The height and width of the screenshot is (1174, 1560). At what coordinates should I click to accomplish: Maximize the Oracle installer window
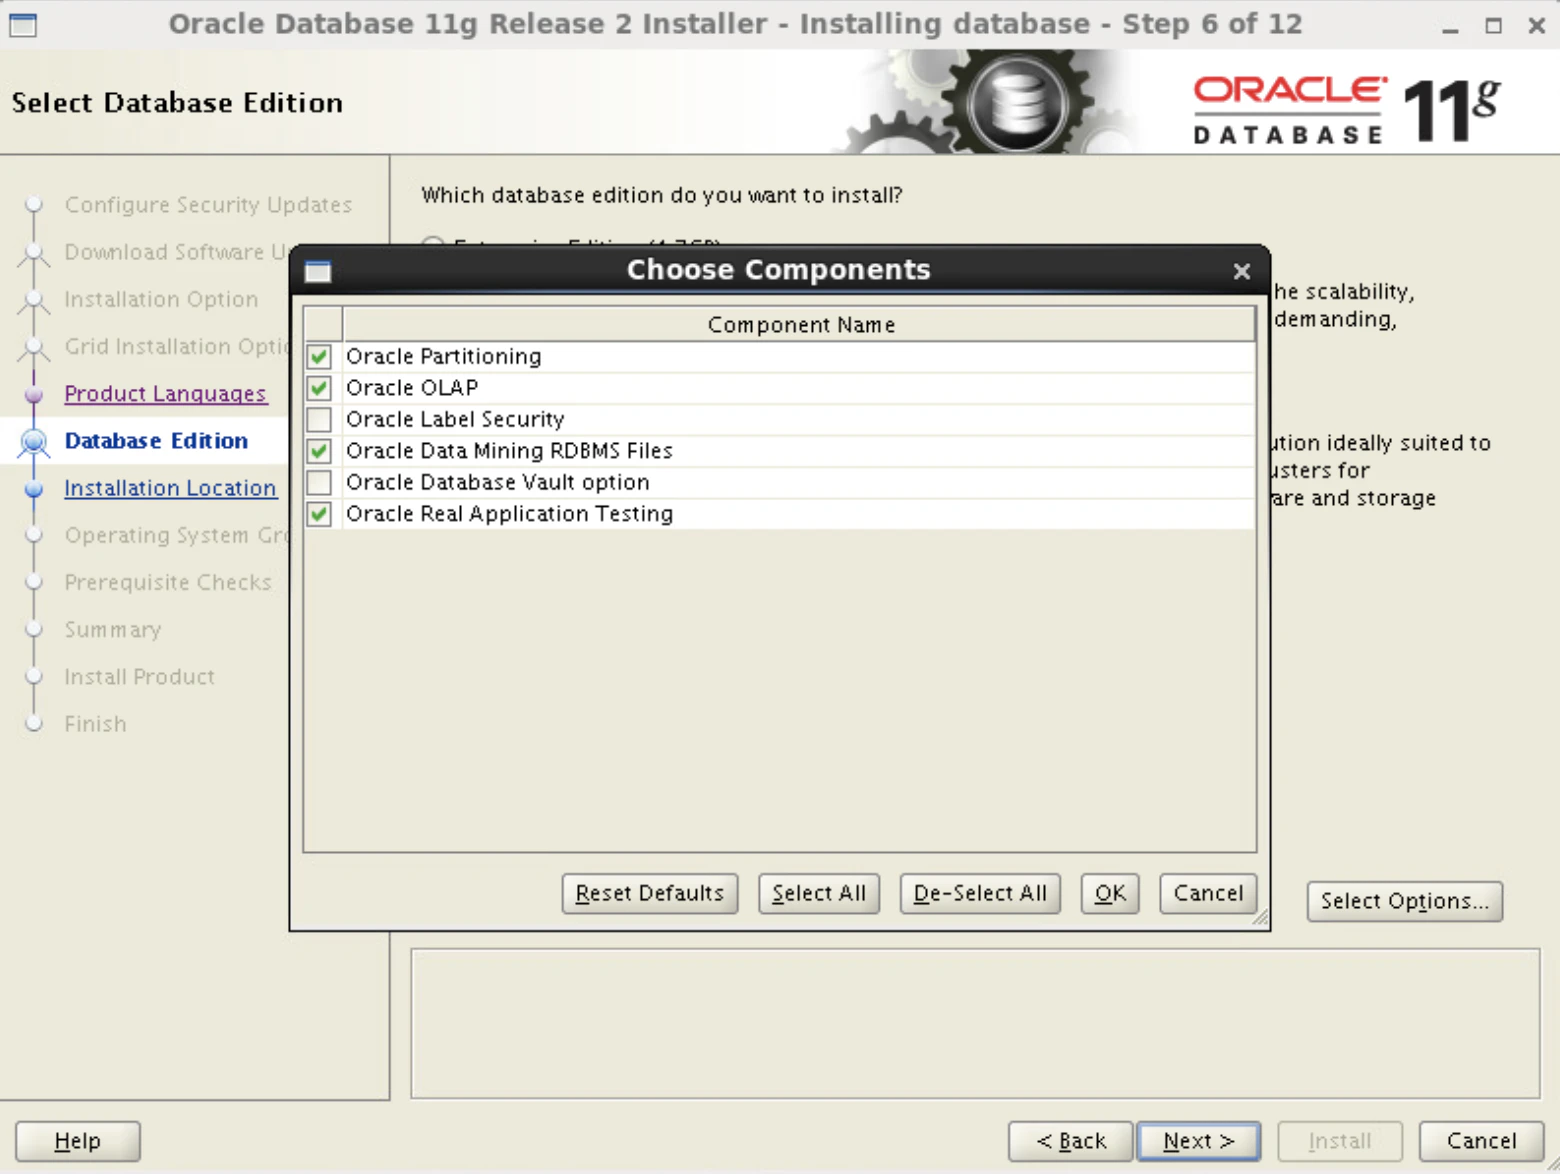click(1493, 26)
